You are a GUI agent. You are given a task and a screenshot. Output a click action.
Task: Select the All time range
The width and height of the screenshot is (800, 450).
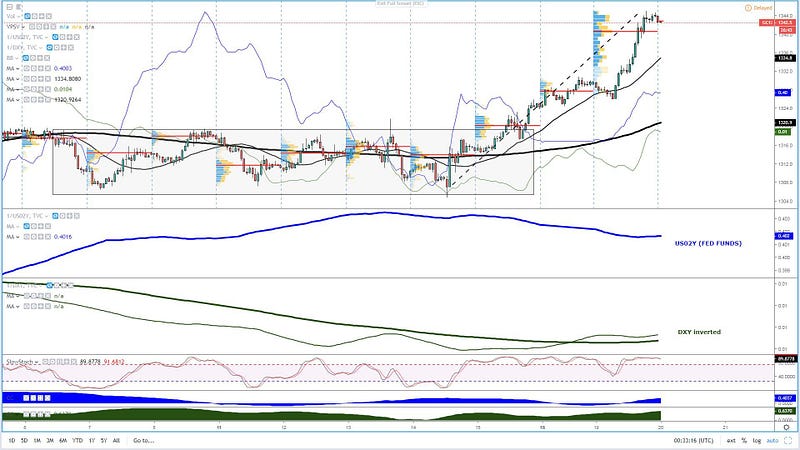pyautogui.click(x=116, y=440)
